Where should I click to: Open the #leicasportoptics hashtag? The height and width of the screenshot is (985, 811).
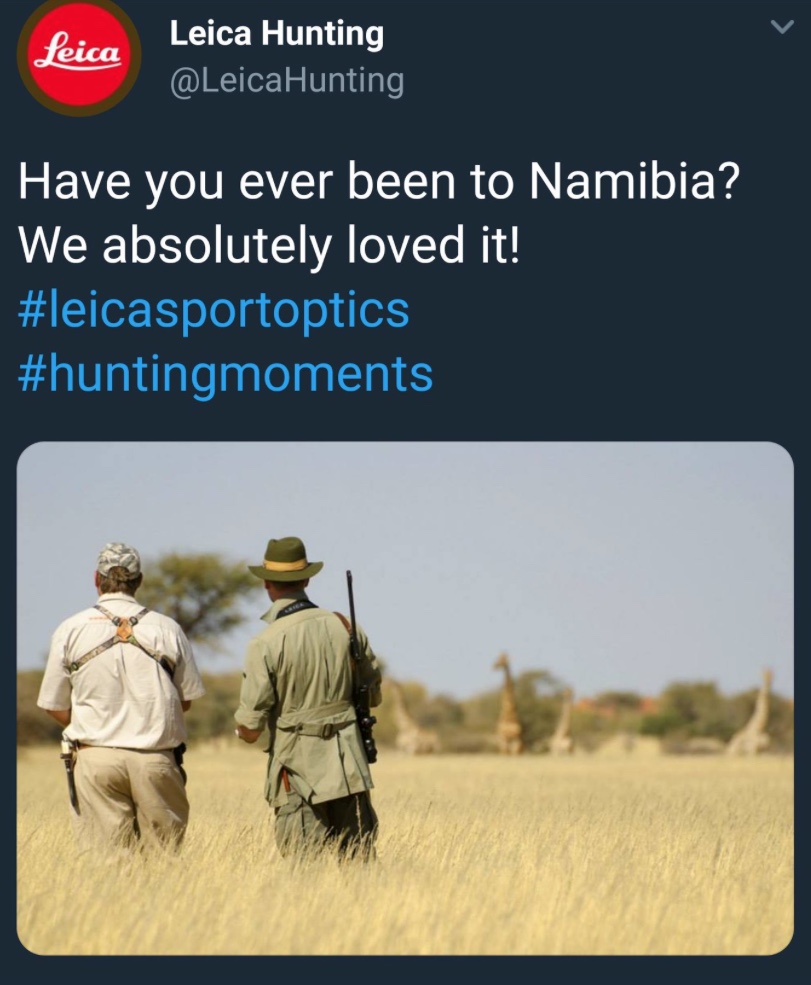coord(214,310)
